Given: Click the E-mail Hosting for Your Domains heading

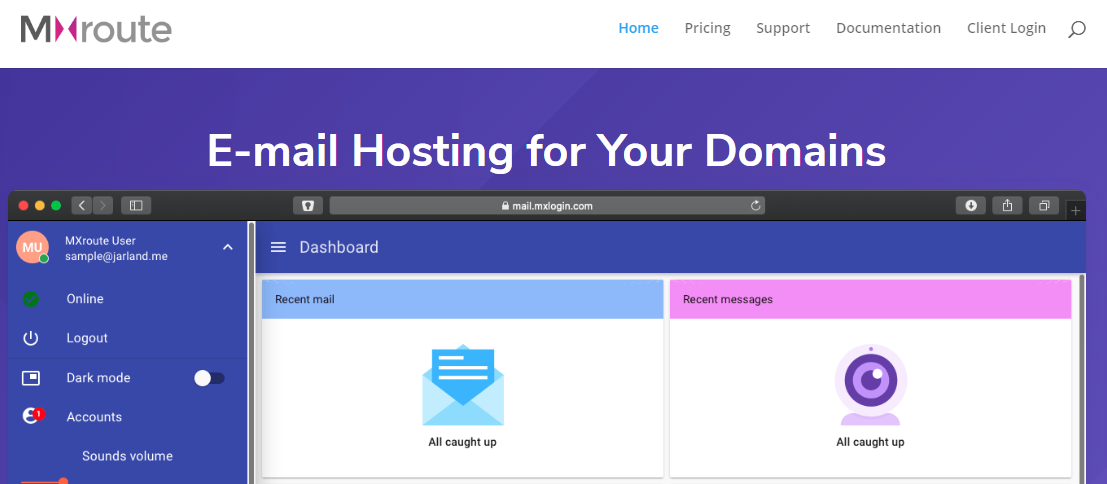Looking at the screenshot, I should coord(546,150).
